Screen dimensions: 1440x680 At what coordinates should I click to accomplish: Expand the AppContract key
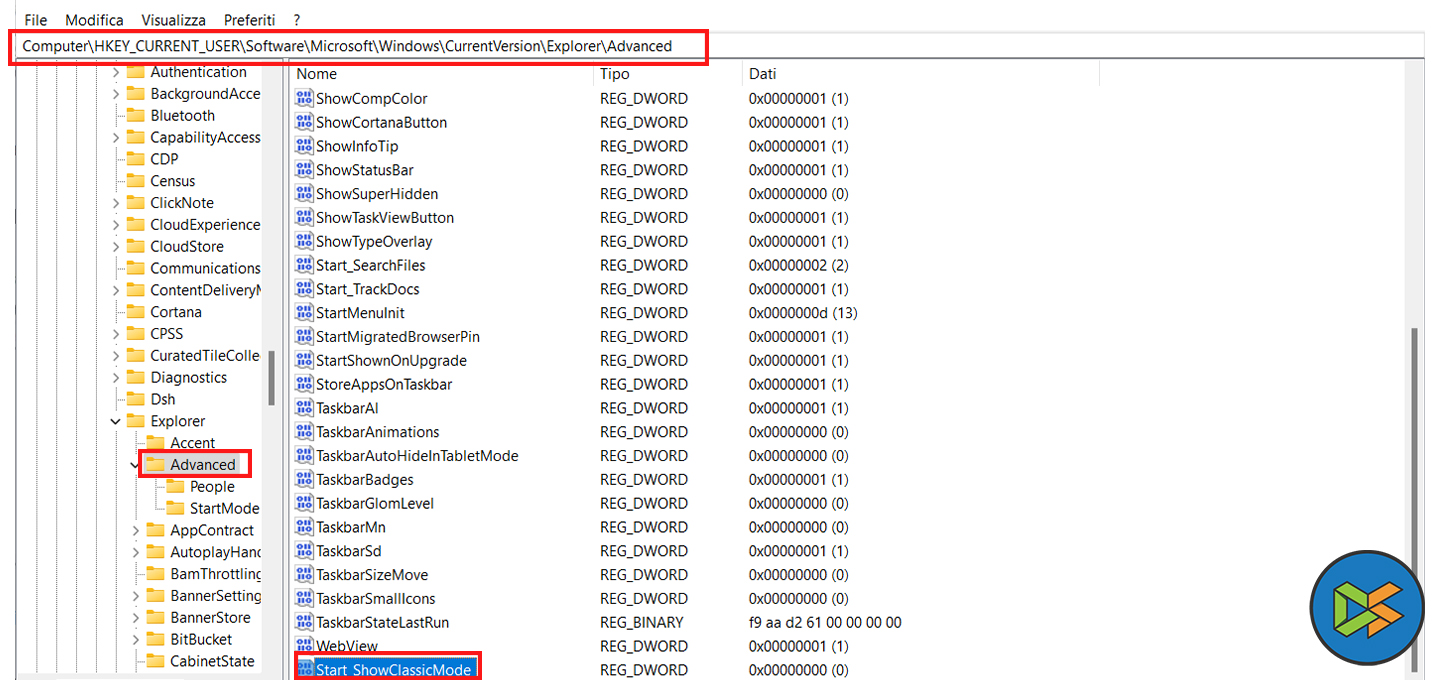(x=135, y=531)
